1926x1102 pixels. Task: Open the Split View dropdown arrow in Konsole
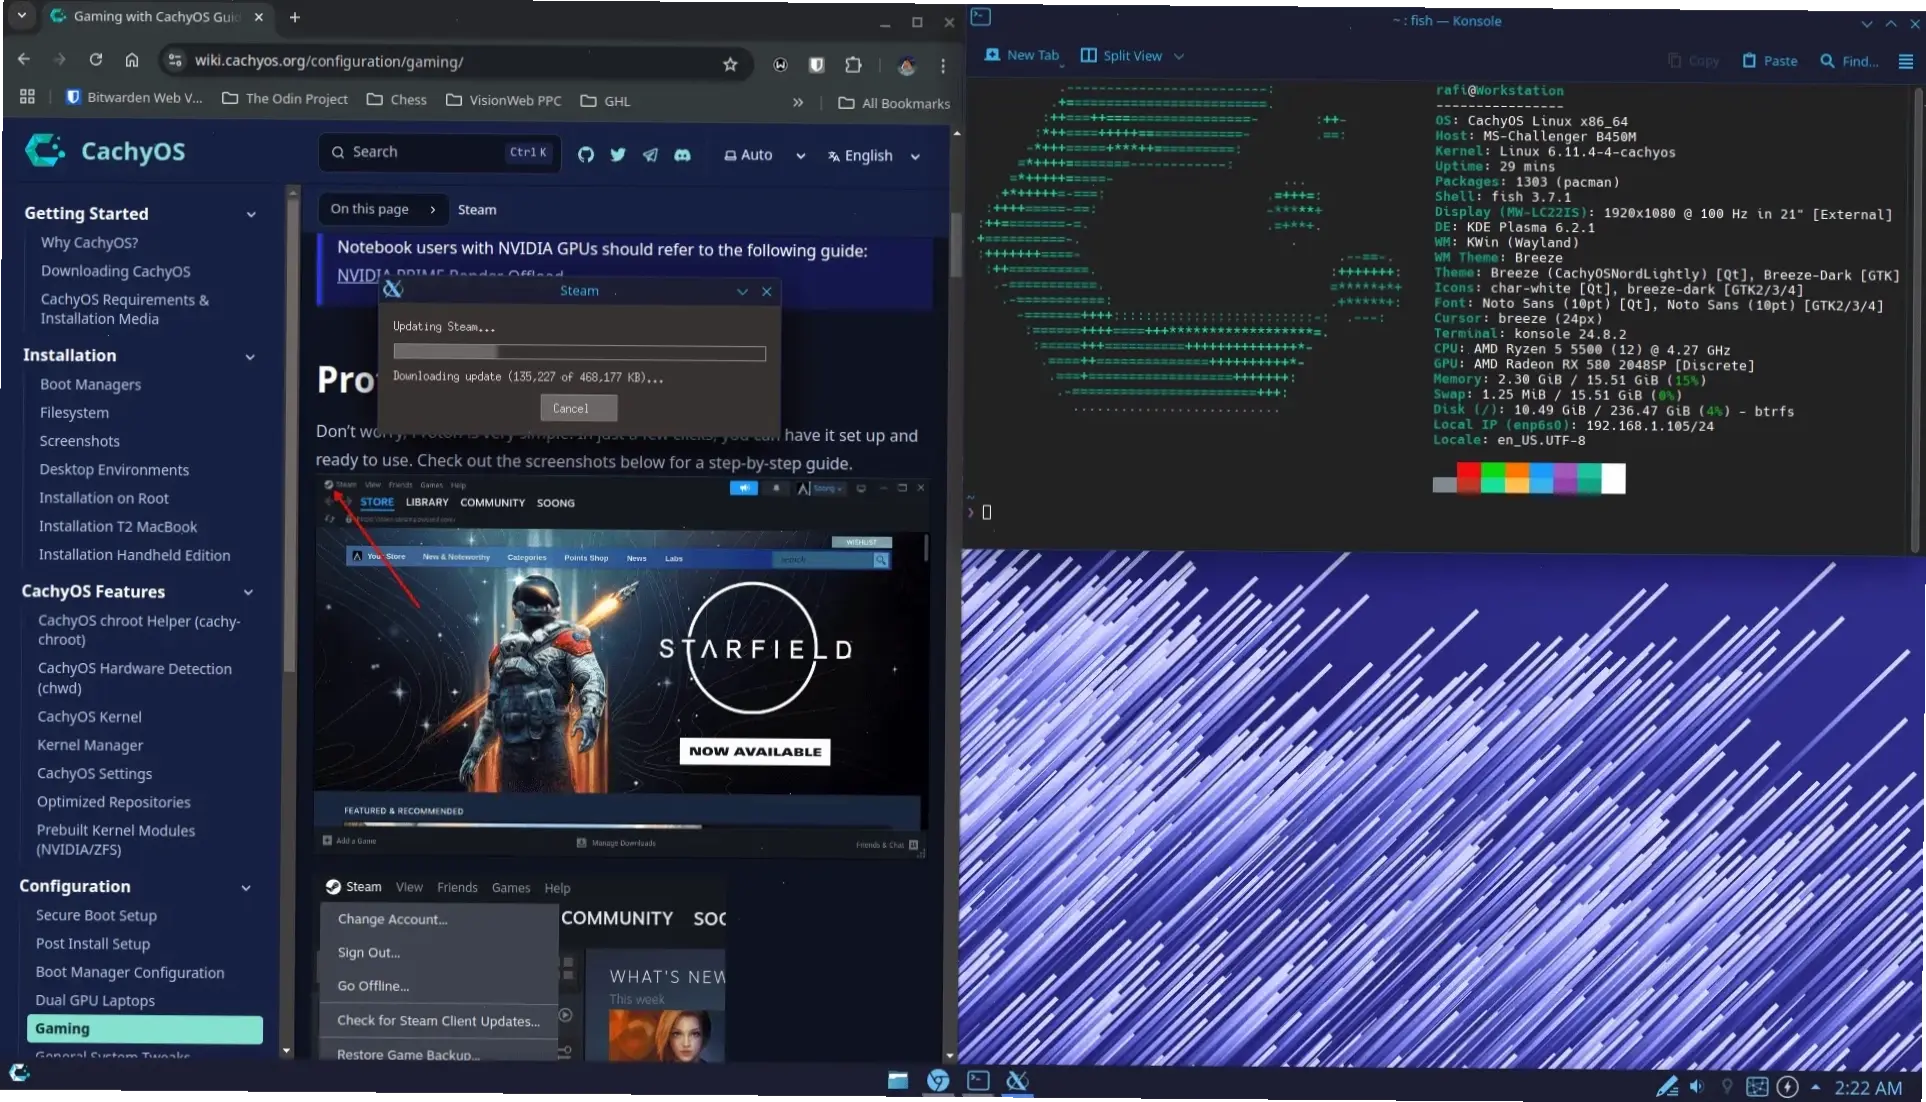point(1179,57)
